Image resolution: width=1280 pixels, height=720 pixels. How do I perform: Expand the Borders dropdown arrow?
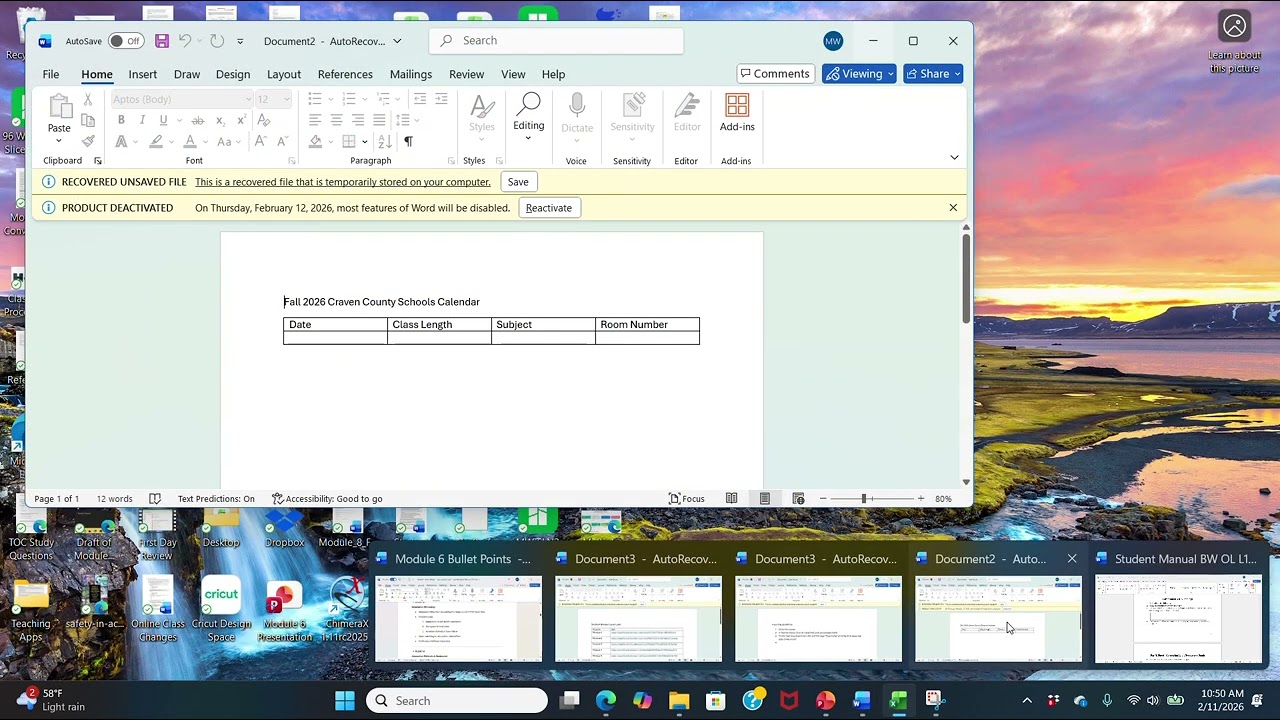tap(365, 142)
